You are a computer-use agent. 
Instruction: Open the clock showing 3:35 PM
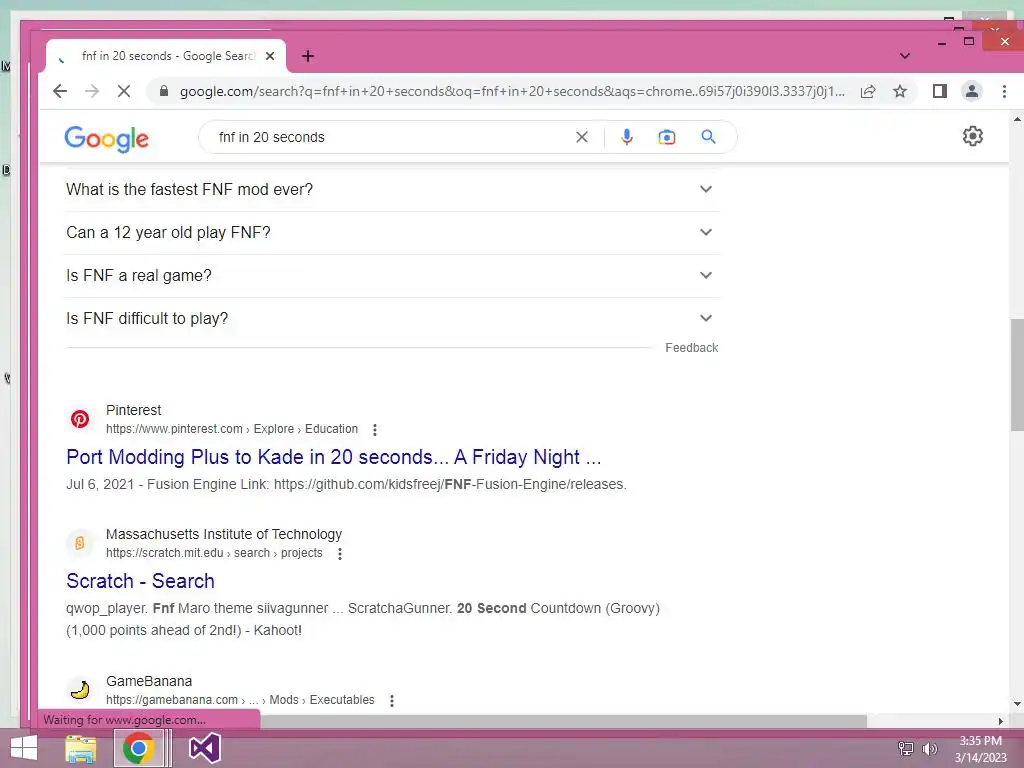(x=981, y=749)
